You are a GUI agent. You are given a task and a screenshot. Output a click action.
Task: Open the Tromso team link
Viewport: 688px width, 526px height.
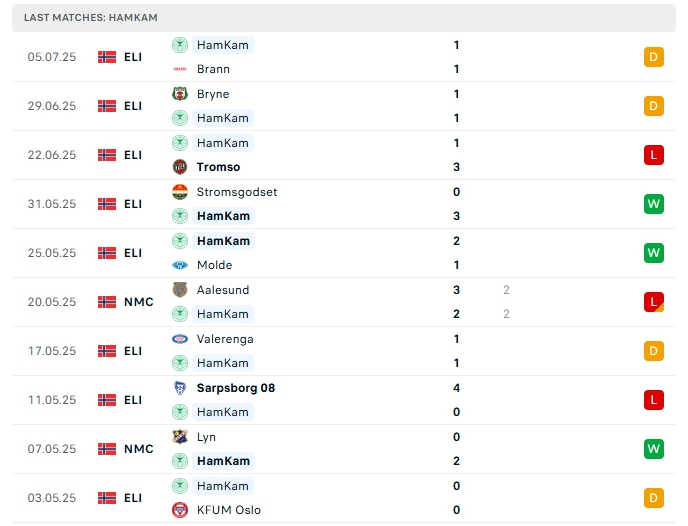(x=218, y=167)
